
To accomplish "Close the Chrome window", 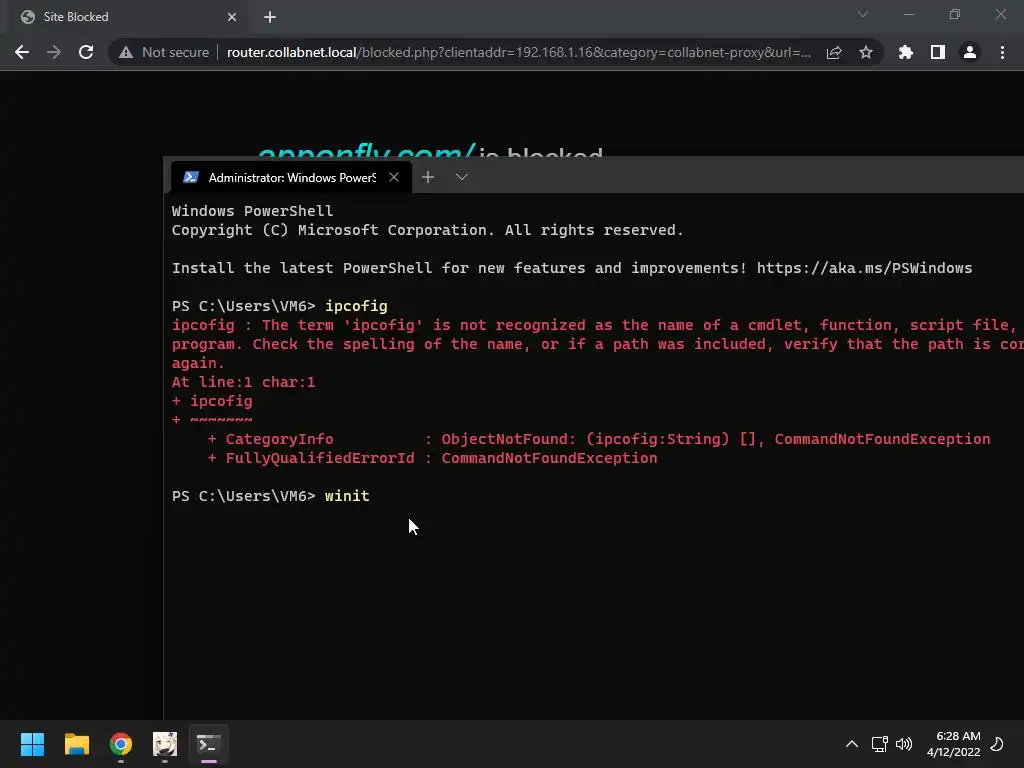I will click(1000, 14).
